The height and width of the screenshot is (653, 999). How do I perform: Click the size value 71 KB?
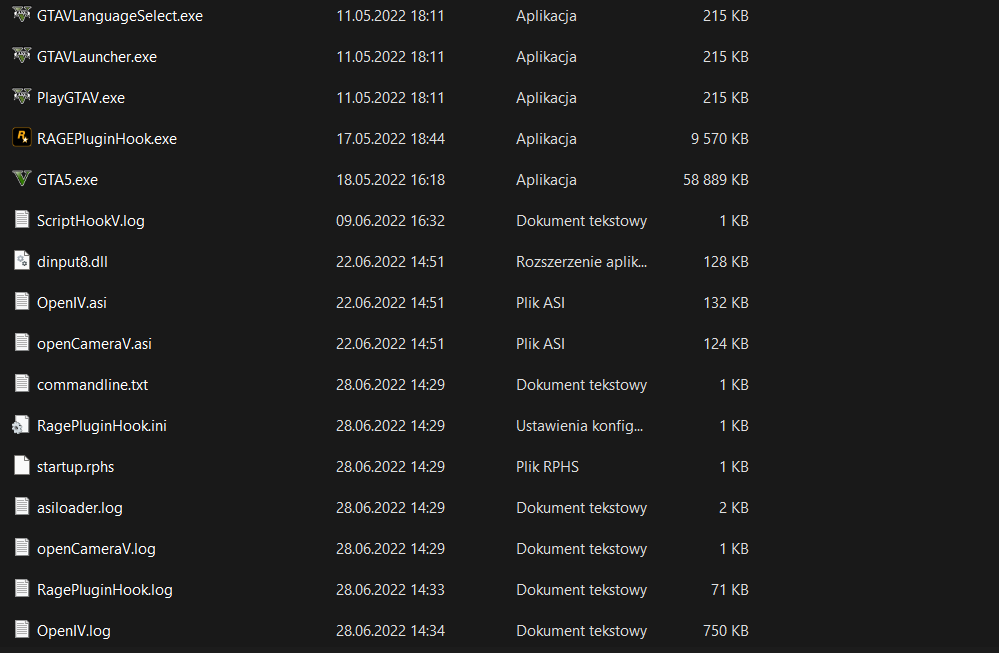[x=730, y=590]
